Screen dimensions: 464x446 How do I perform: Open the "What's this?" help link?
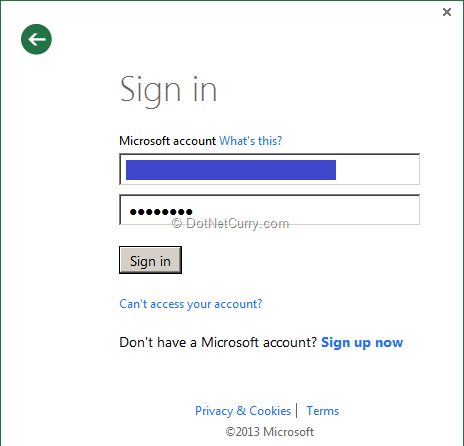pyautogui.click(x=250, y=141)
